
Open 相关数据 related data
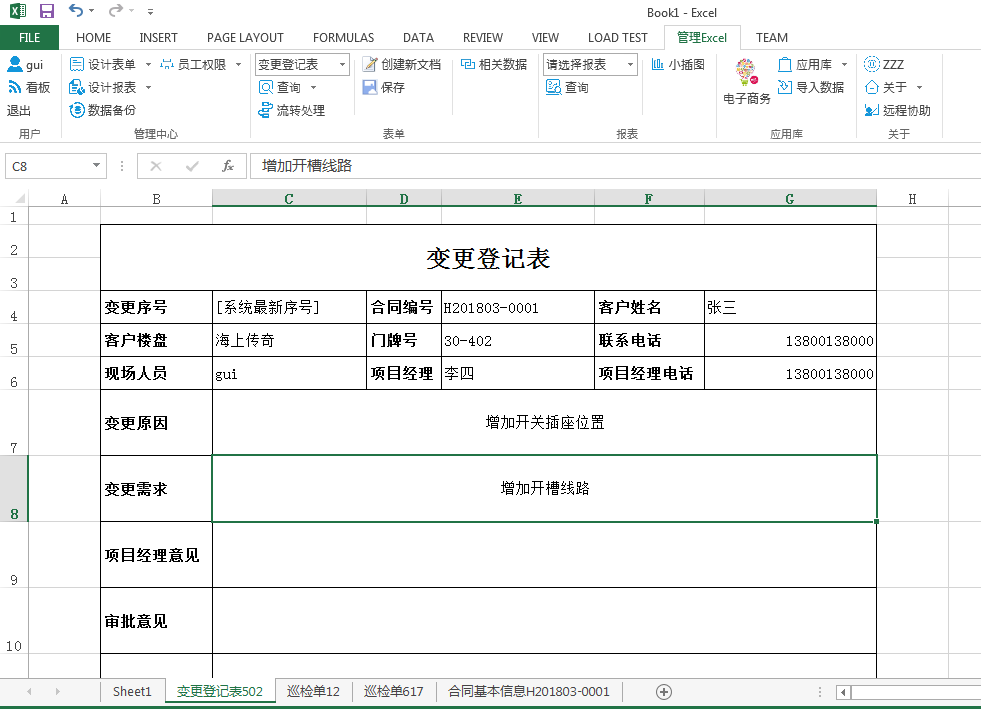click(x=494, y=64)
